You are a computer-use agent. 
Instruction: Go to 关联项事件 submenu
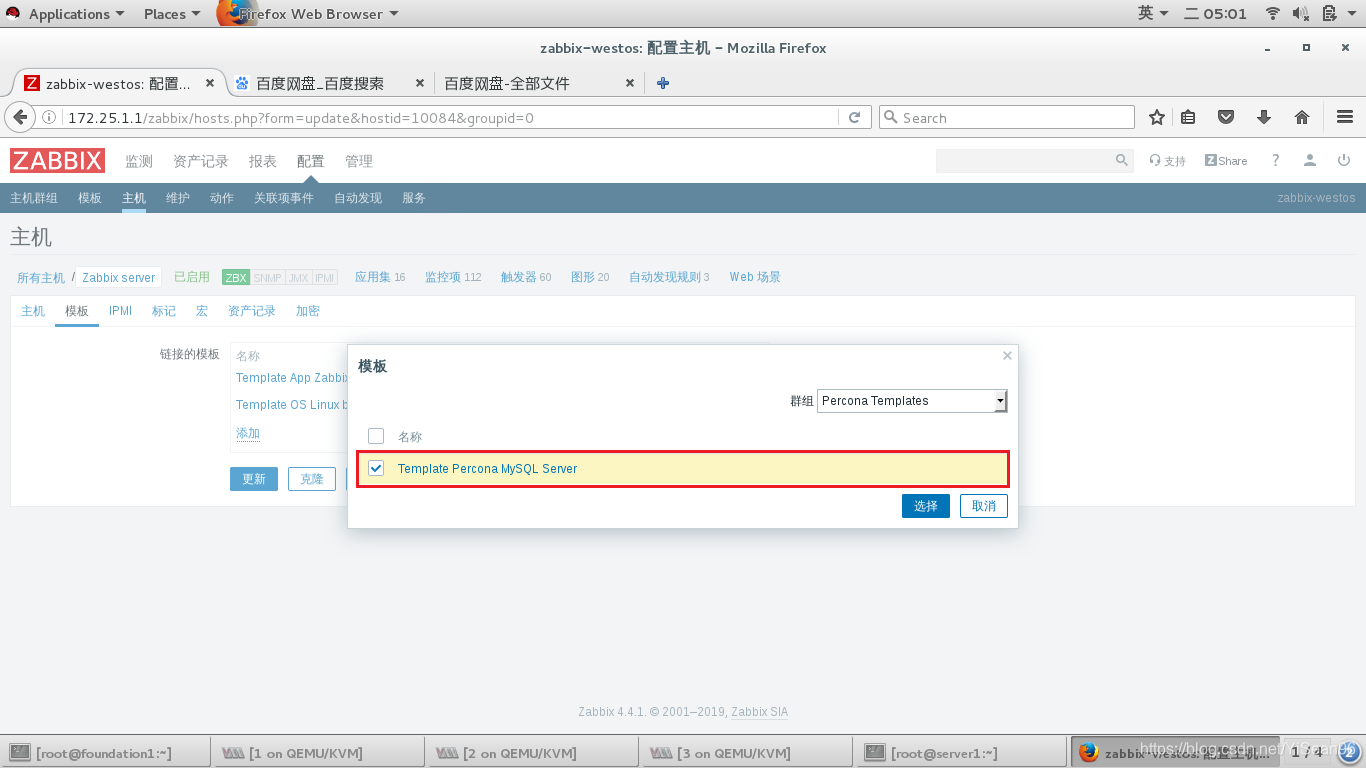pyautogui.click(x=284, y=198)
